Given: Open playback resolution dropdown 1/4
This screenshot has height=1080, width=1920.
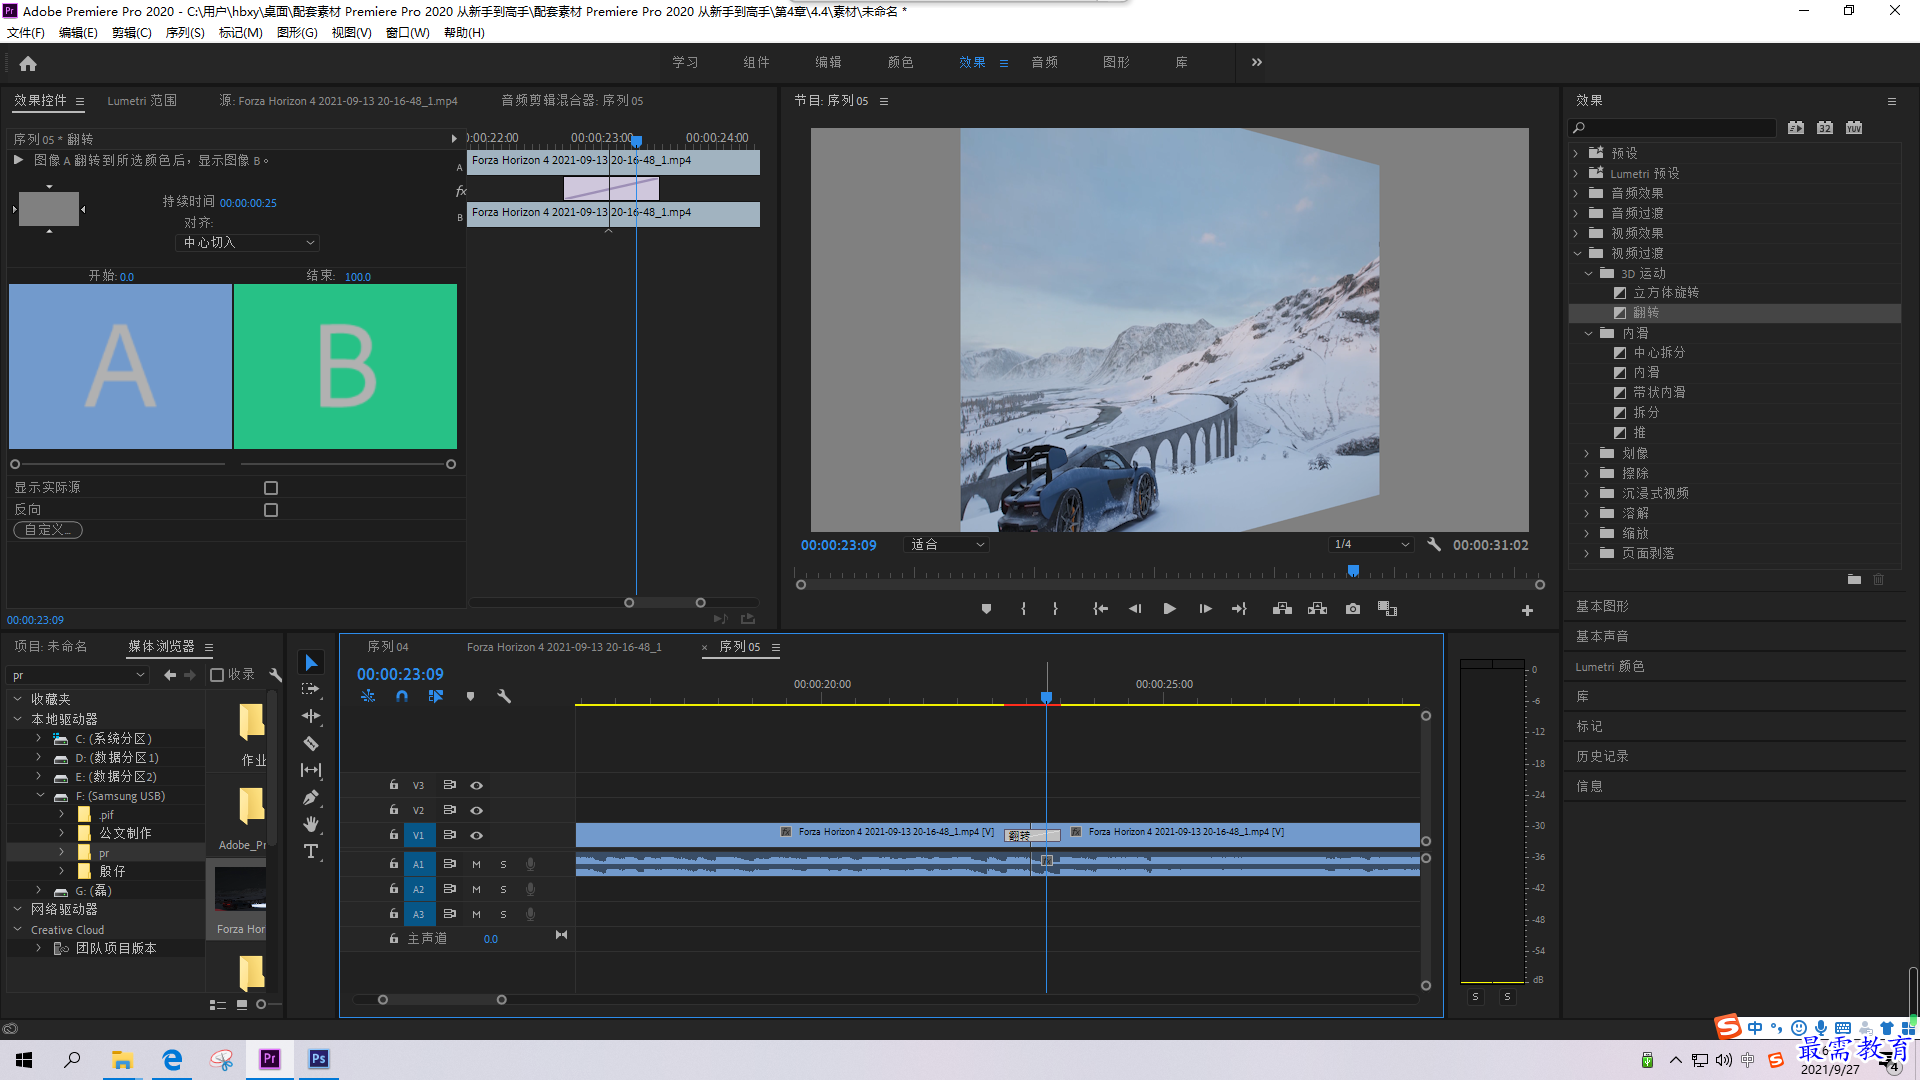Looking at the screenshot, I should 1371,544.
